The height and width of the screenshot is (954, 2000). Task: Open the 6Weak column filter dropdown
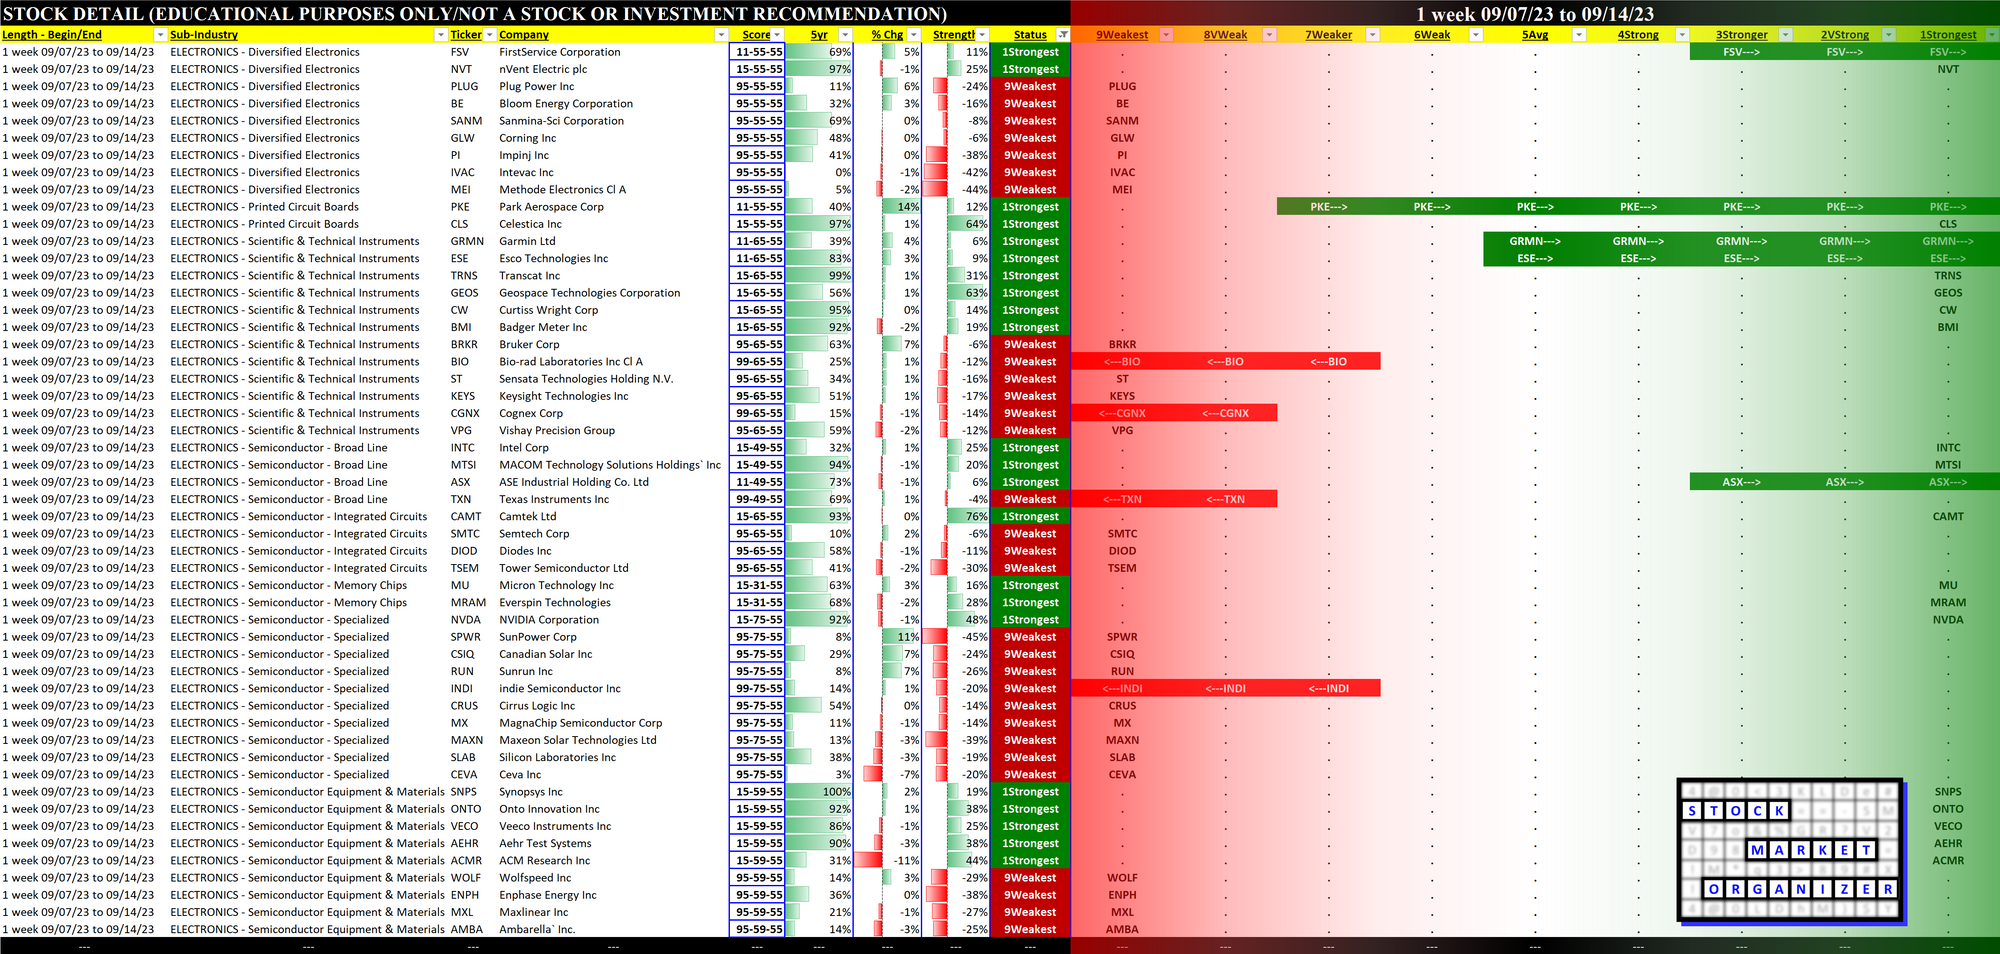point(1476,35)
